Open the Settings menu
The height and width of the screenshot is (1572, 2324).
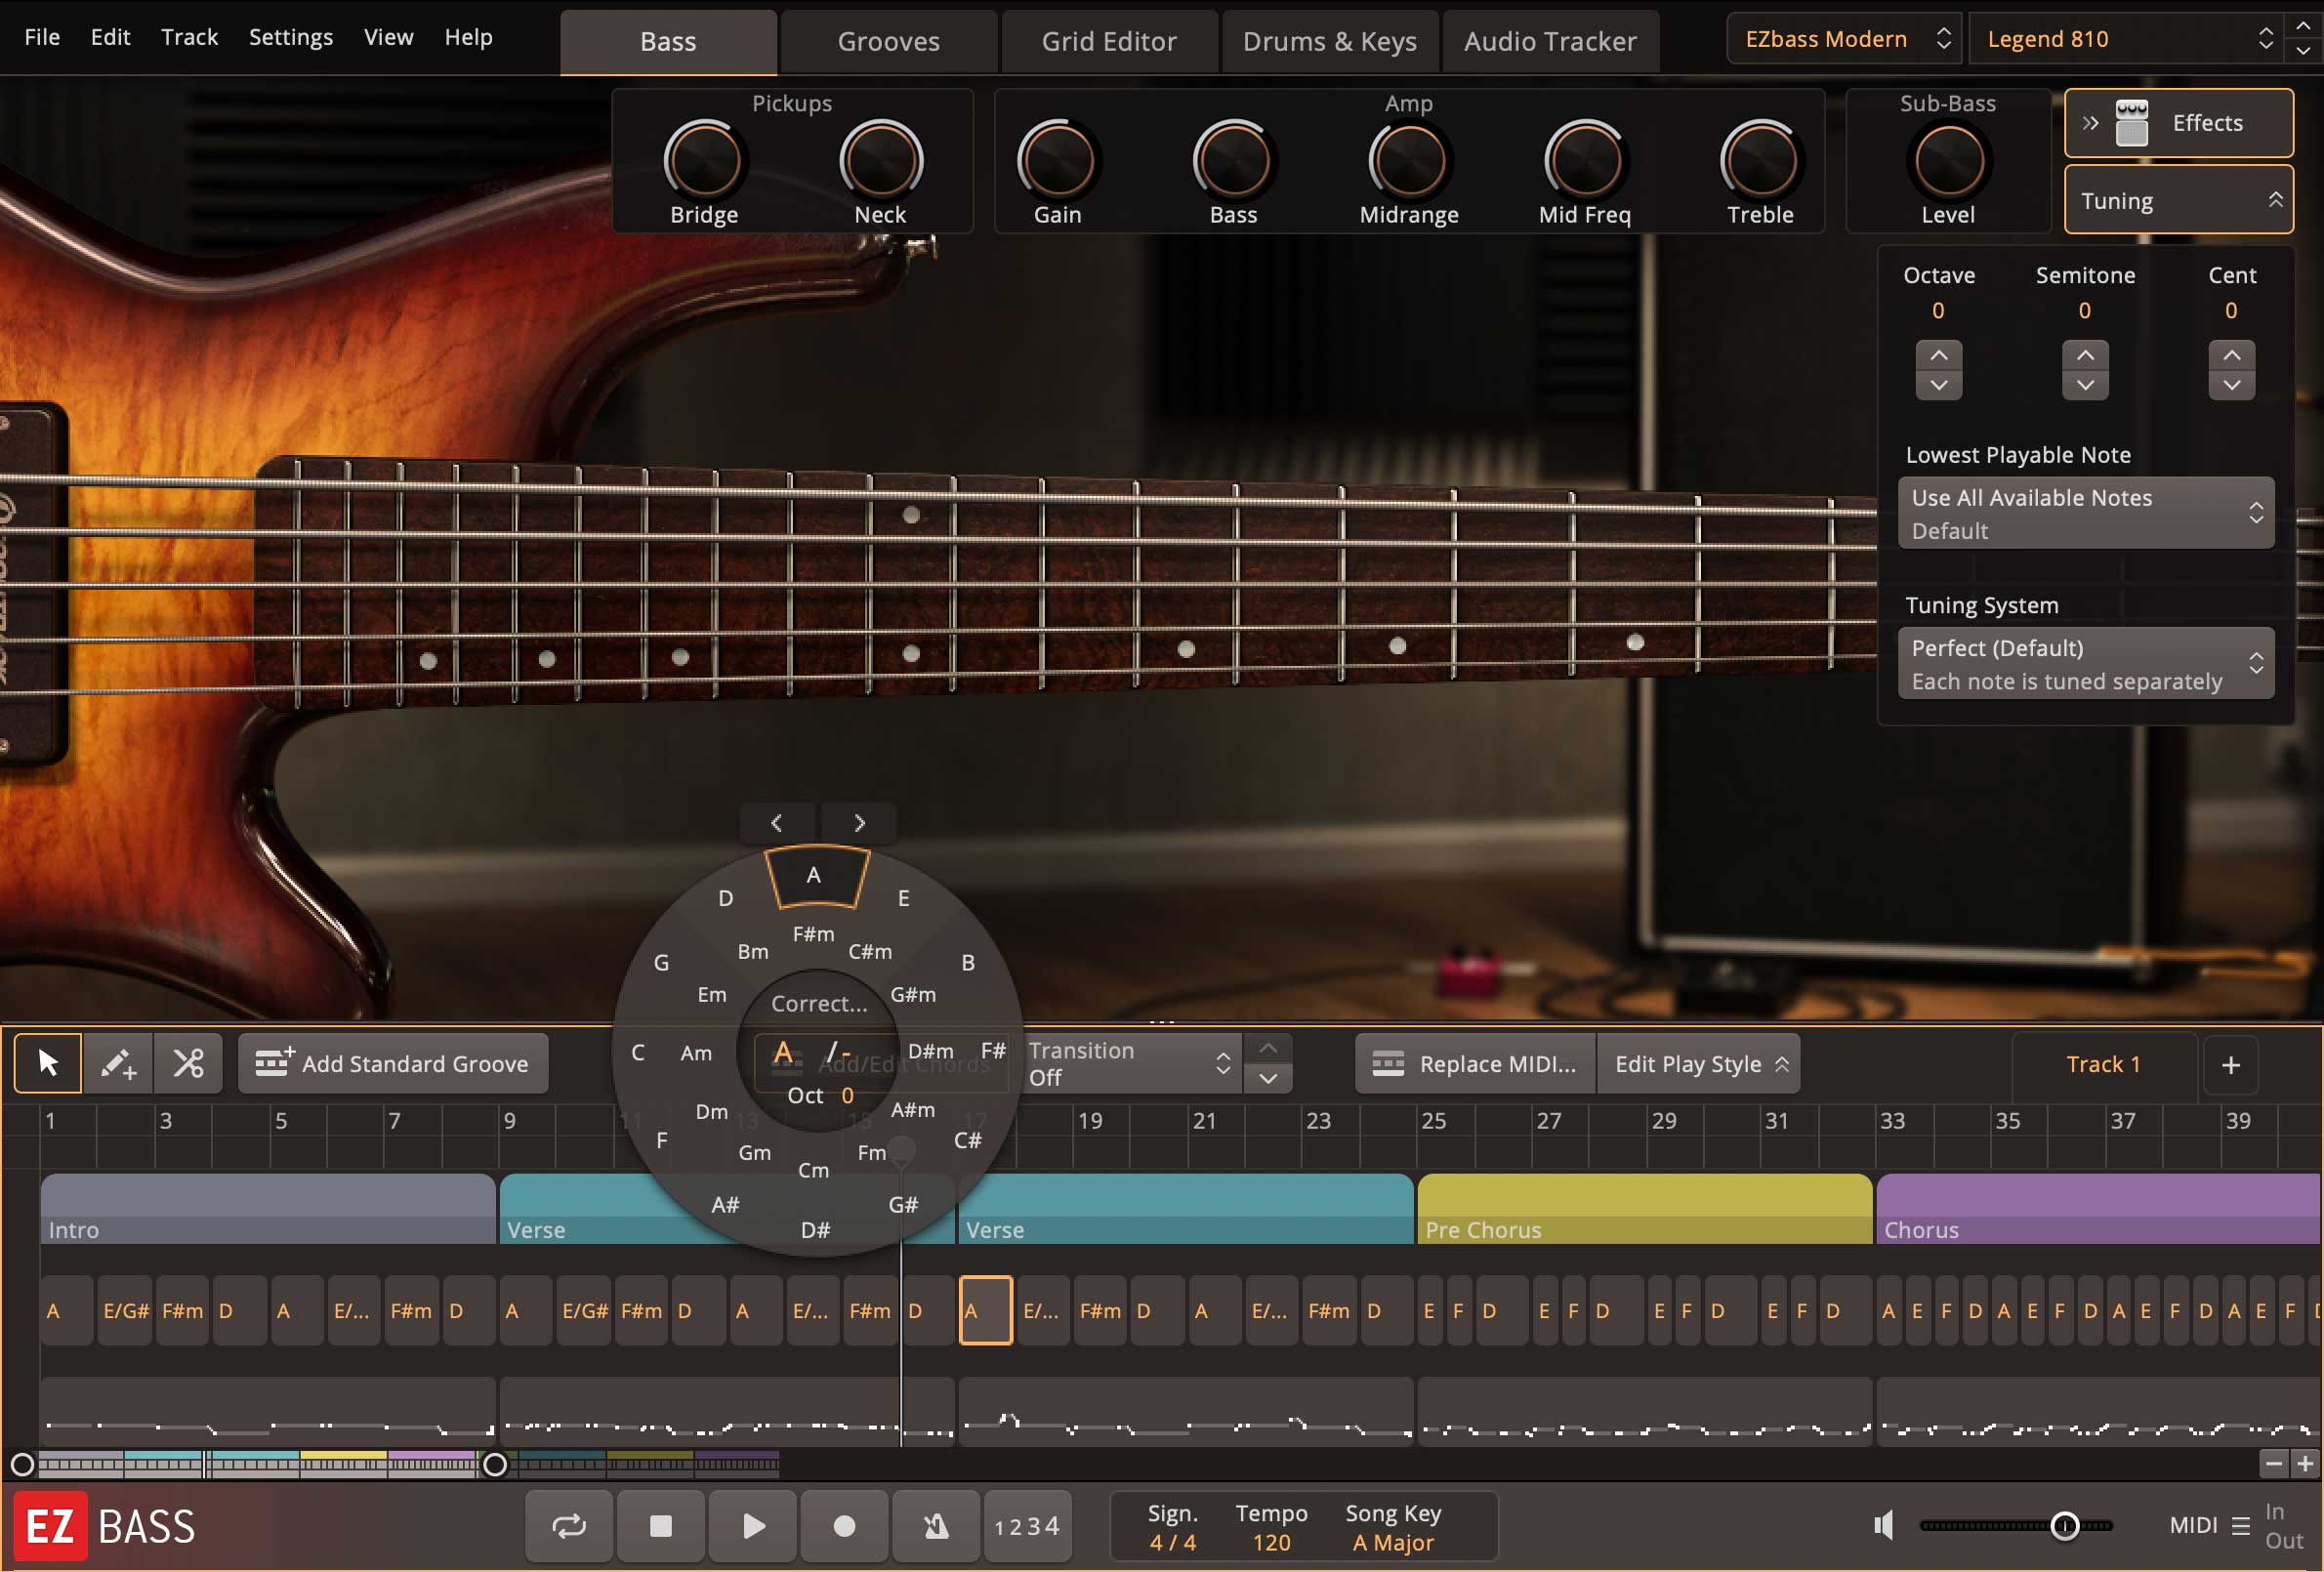[290, 37]
